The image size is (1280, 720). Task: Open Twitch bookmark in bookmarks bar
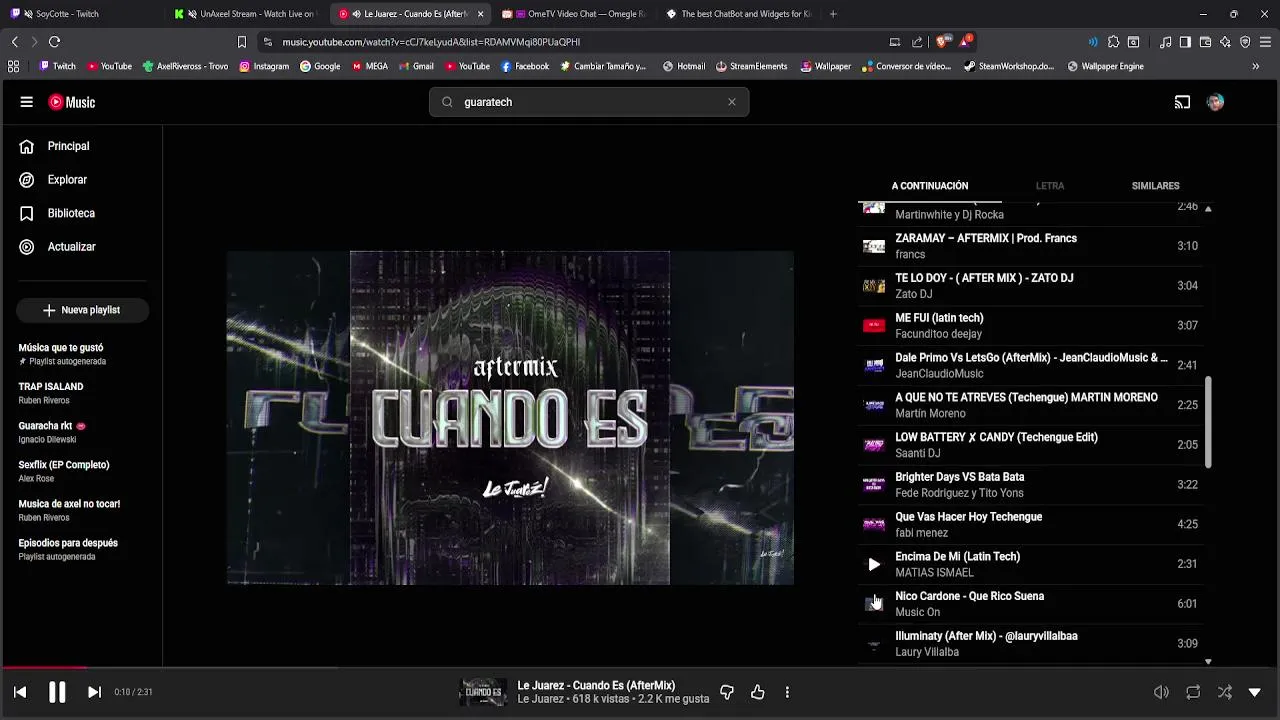tap(57, 66)
